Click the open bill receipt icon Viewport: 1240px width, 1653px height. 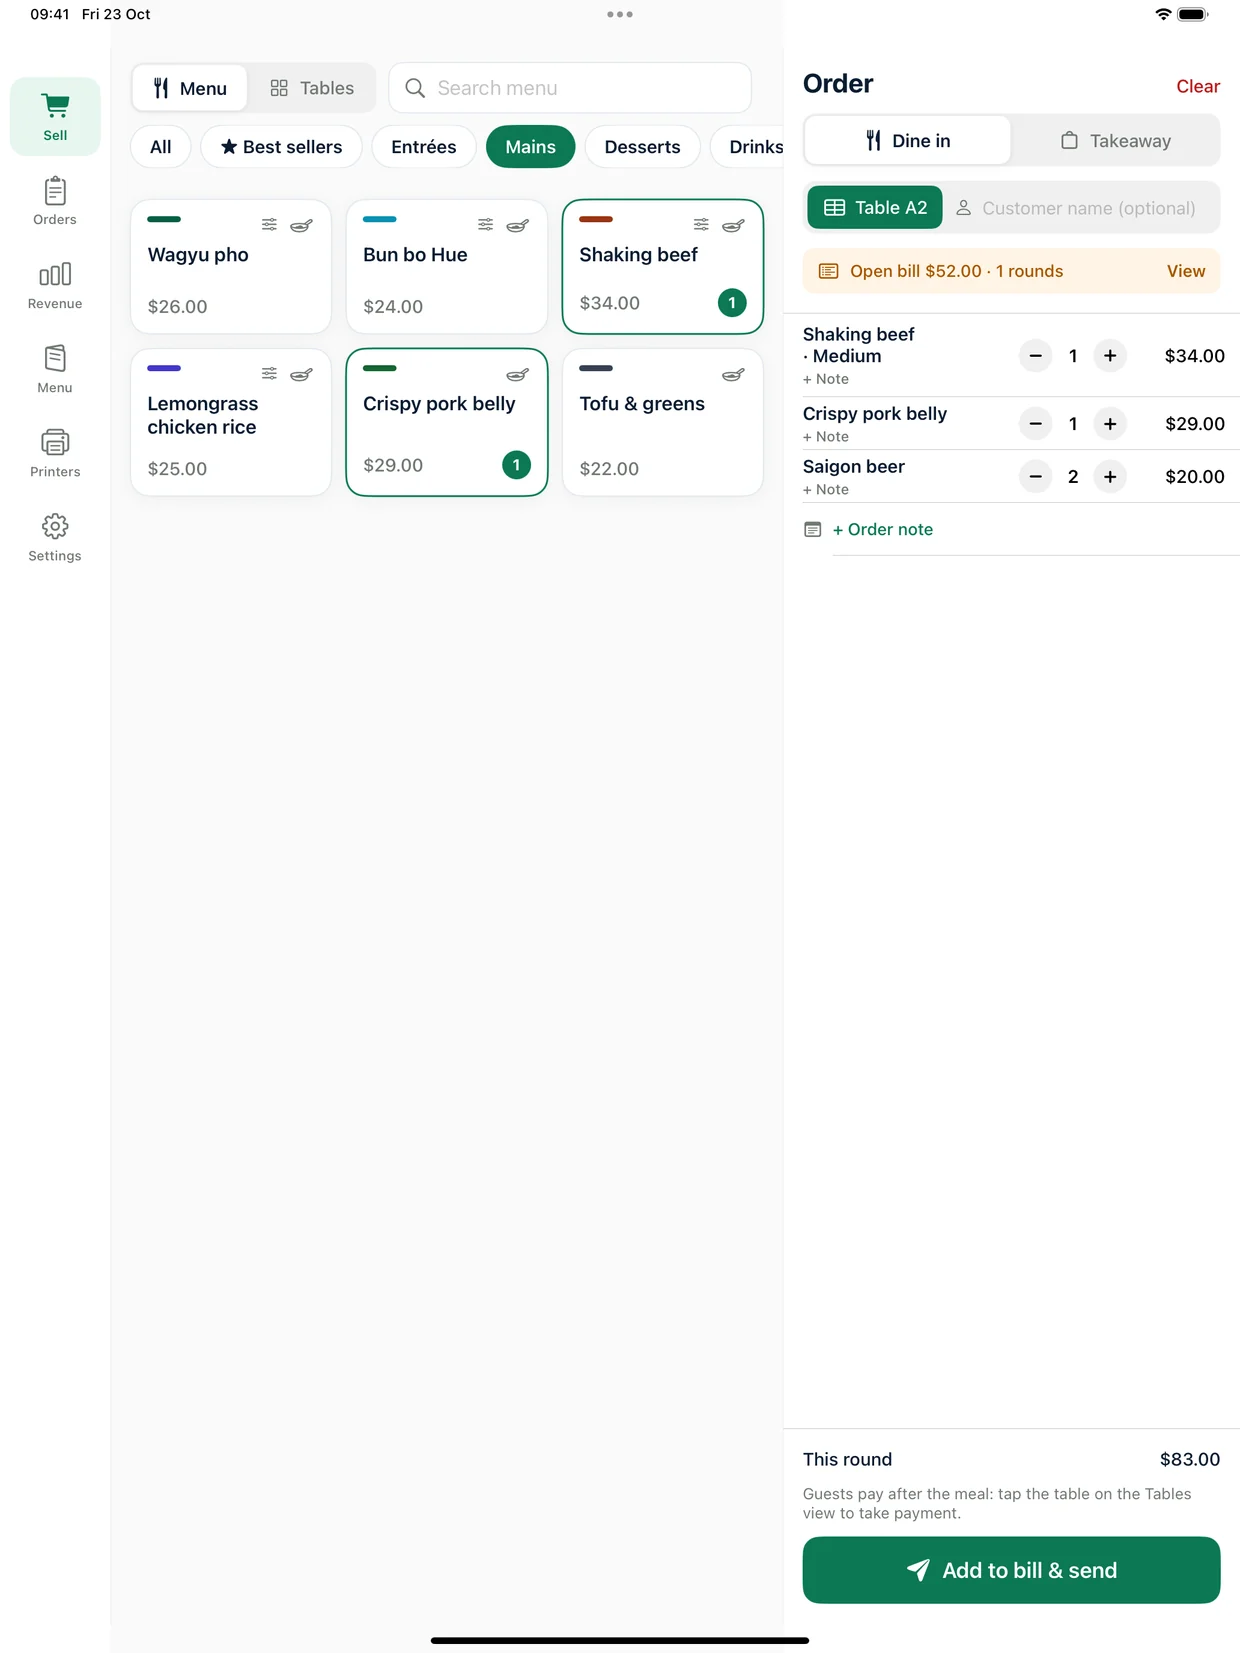click(828, 271)
